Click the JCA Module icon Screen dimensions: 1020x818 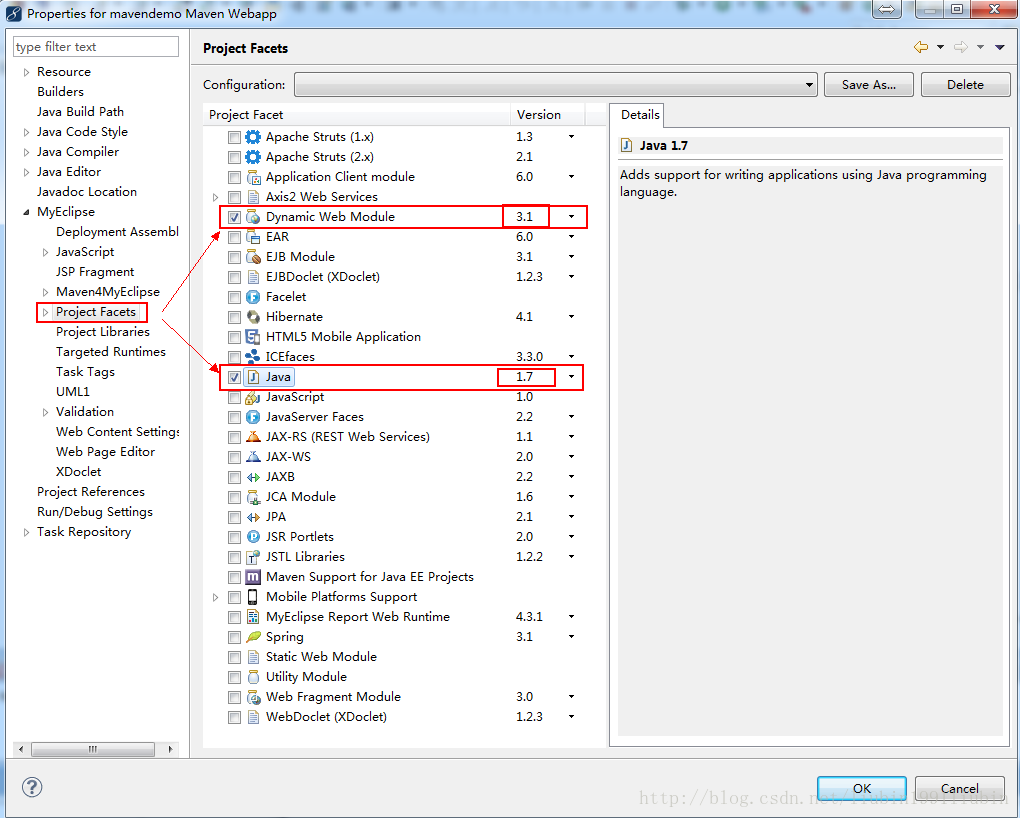(253, 497)
